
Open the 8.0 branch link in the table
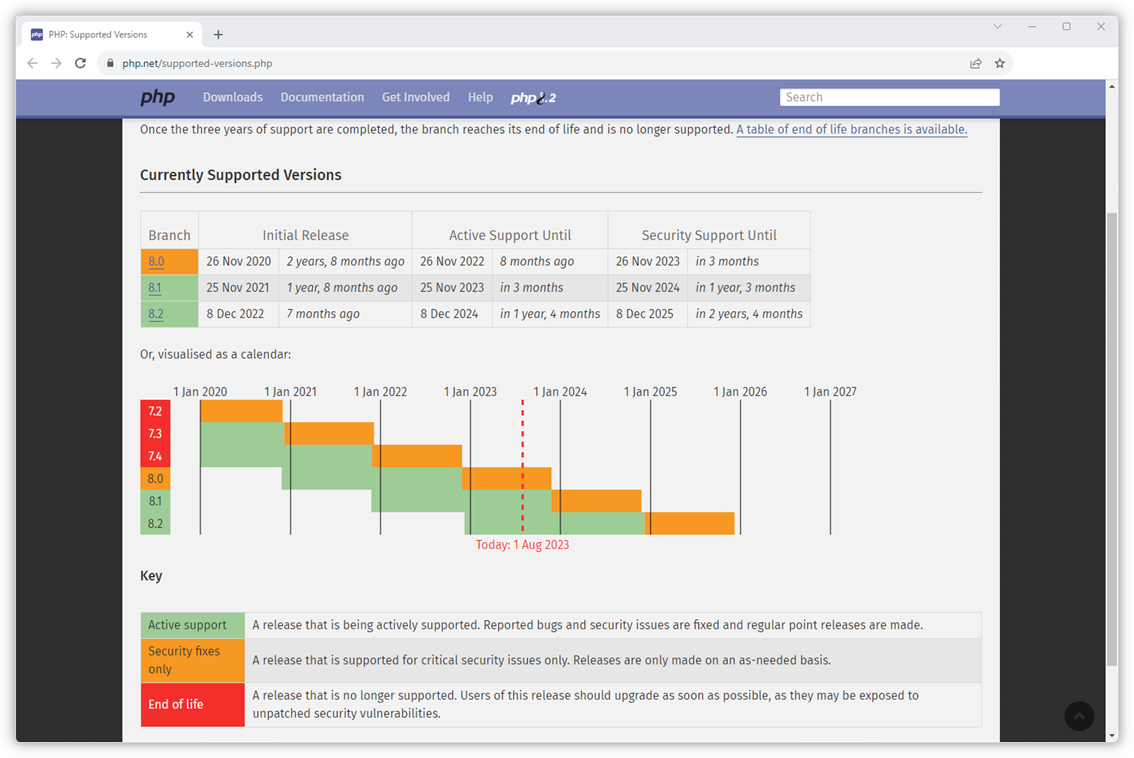point(156,261)
